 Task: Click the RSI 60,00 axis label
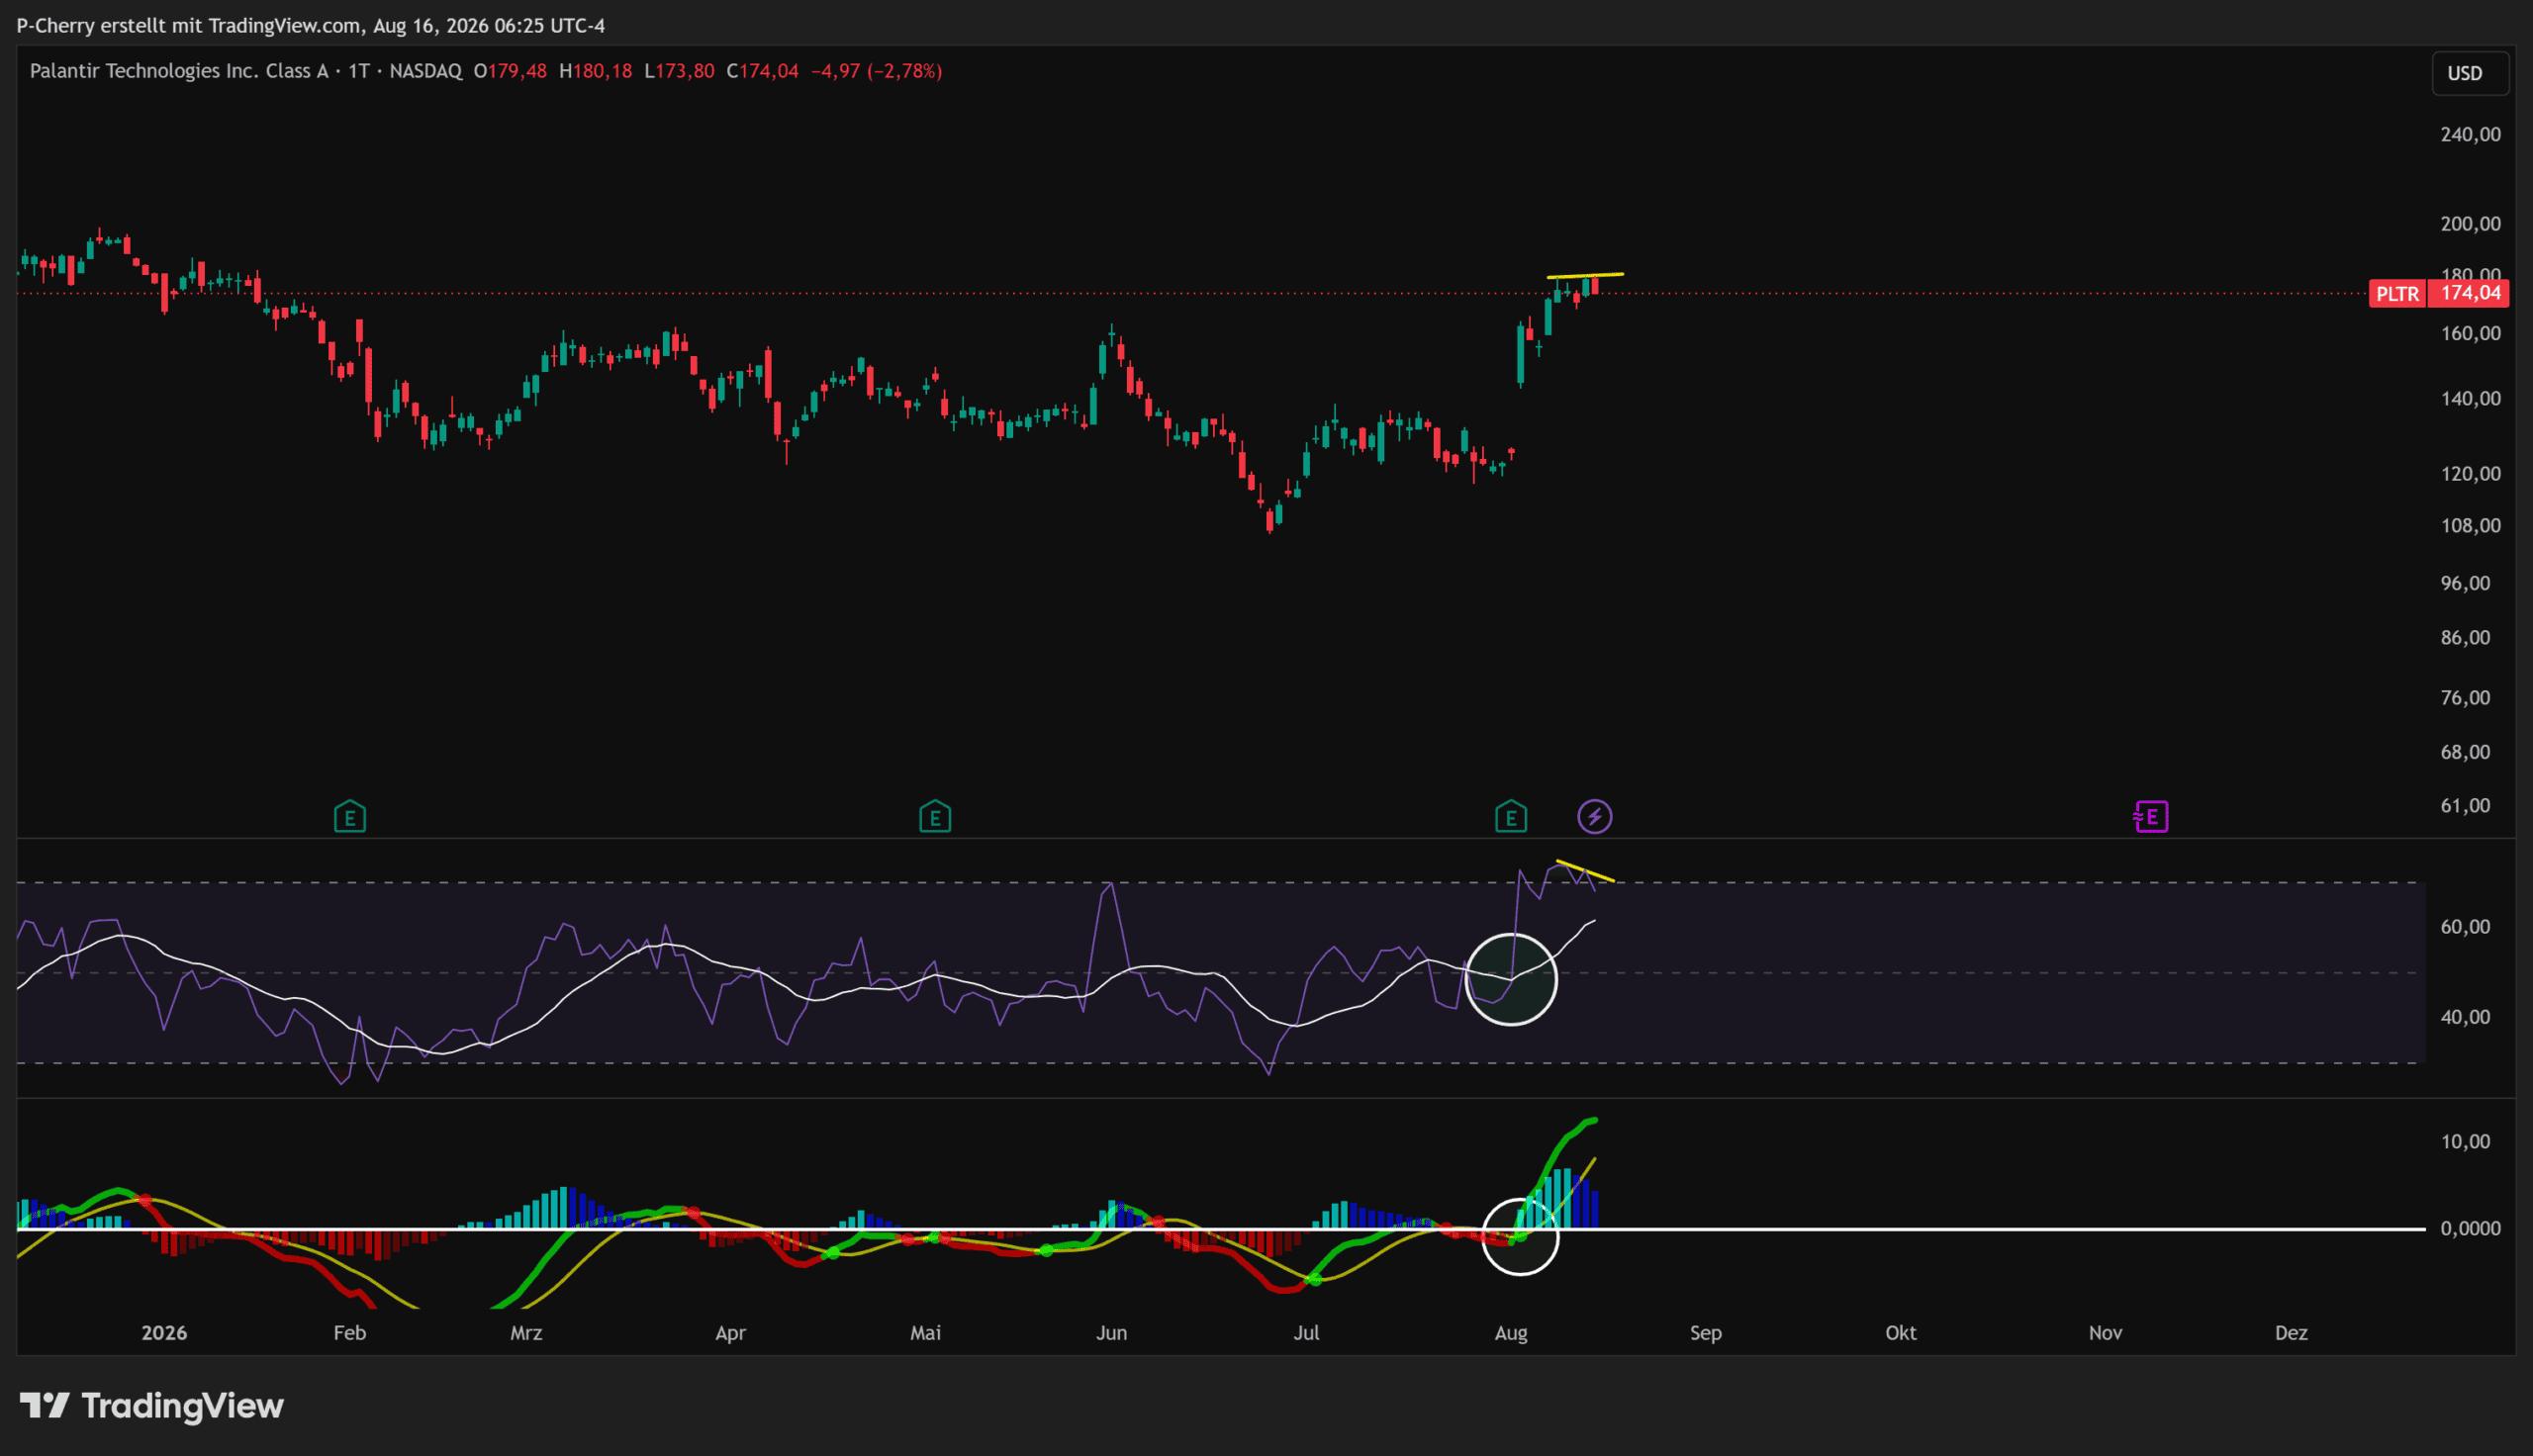point(2466,927)
